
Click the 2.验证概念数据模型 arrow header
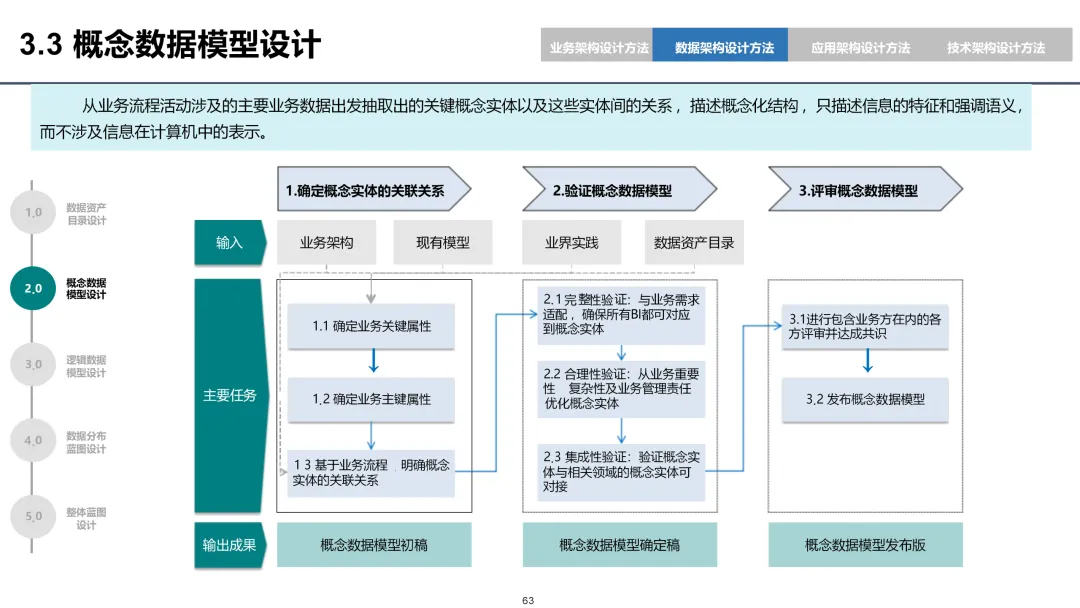(x=619, y=189)
